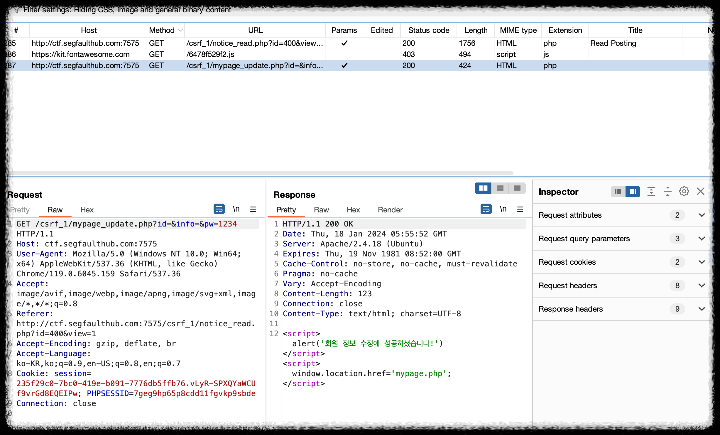The width and height of the screenshot is (720, 435).
Task: Open the Method column sort dropdown arrow
Action: 180,30
